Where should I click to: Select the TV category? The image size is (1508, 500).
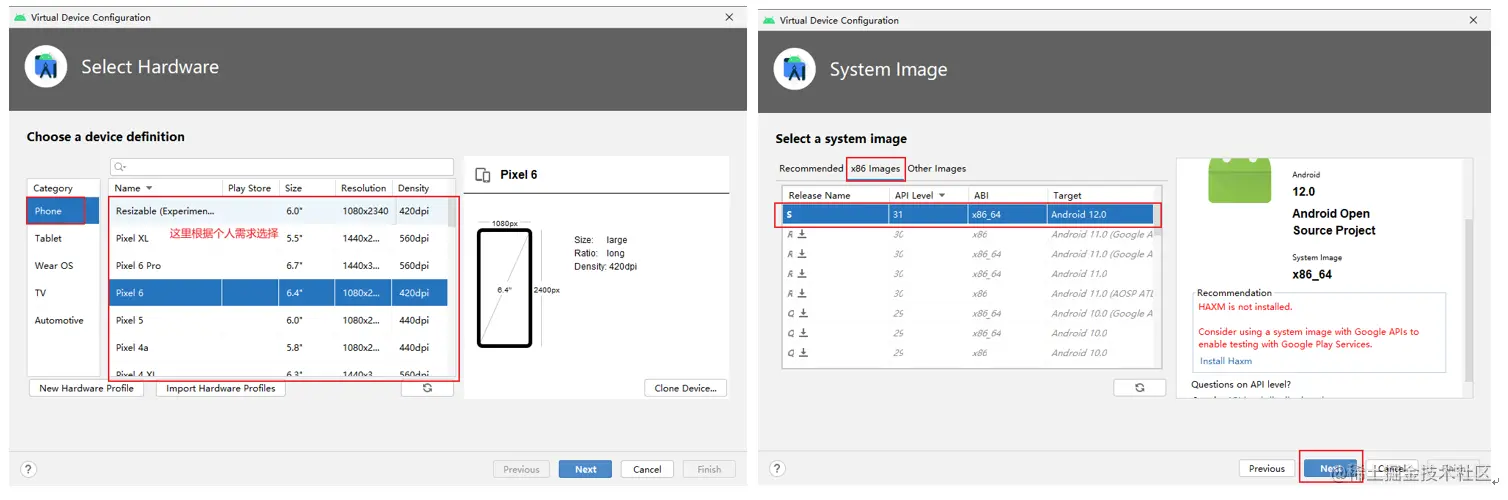pyautogui.click(x=63, y=293)
